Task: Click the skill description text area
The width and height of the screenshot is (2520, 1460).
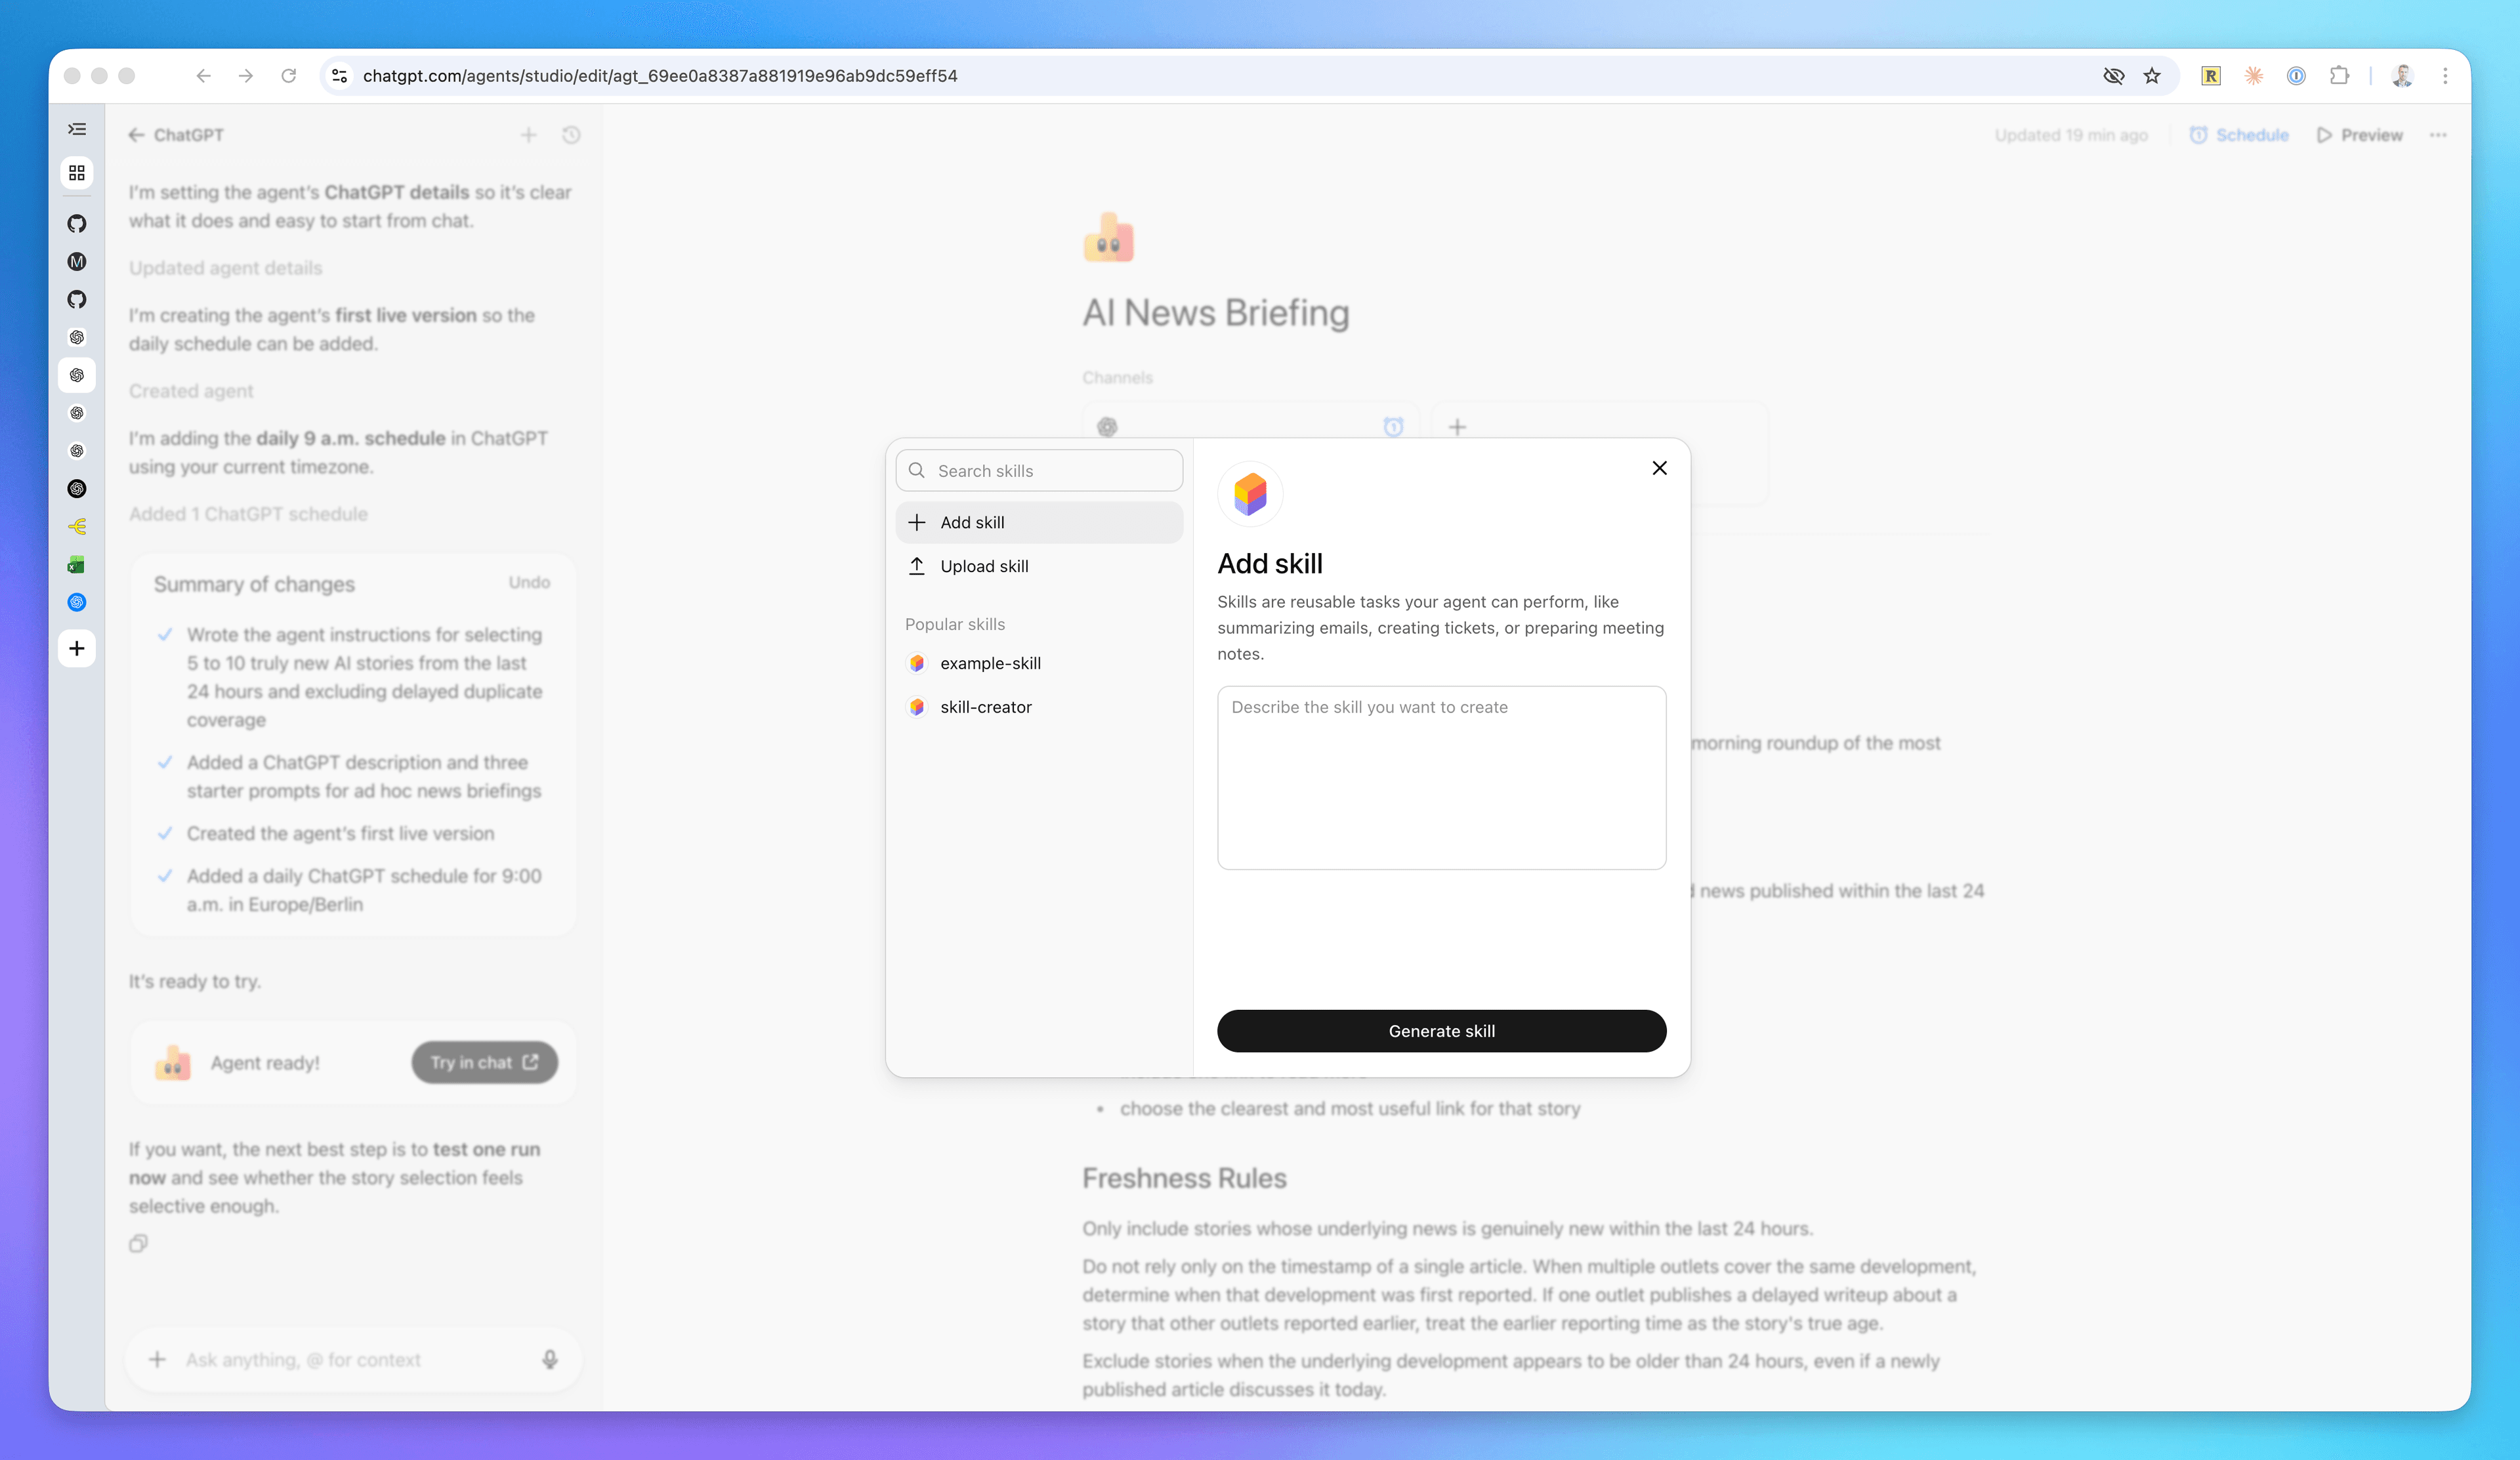Action: pyautogui.click(x=1441, y=777)
